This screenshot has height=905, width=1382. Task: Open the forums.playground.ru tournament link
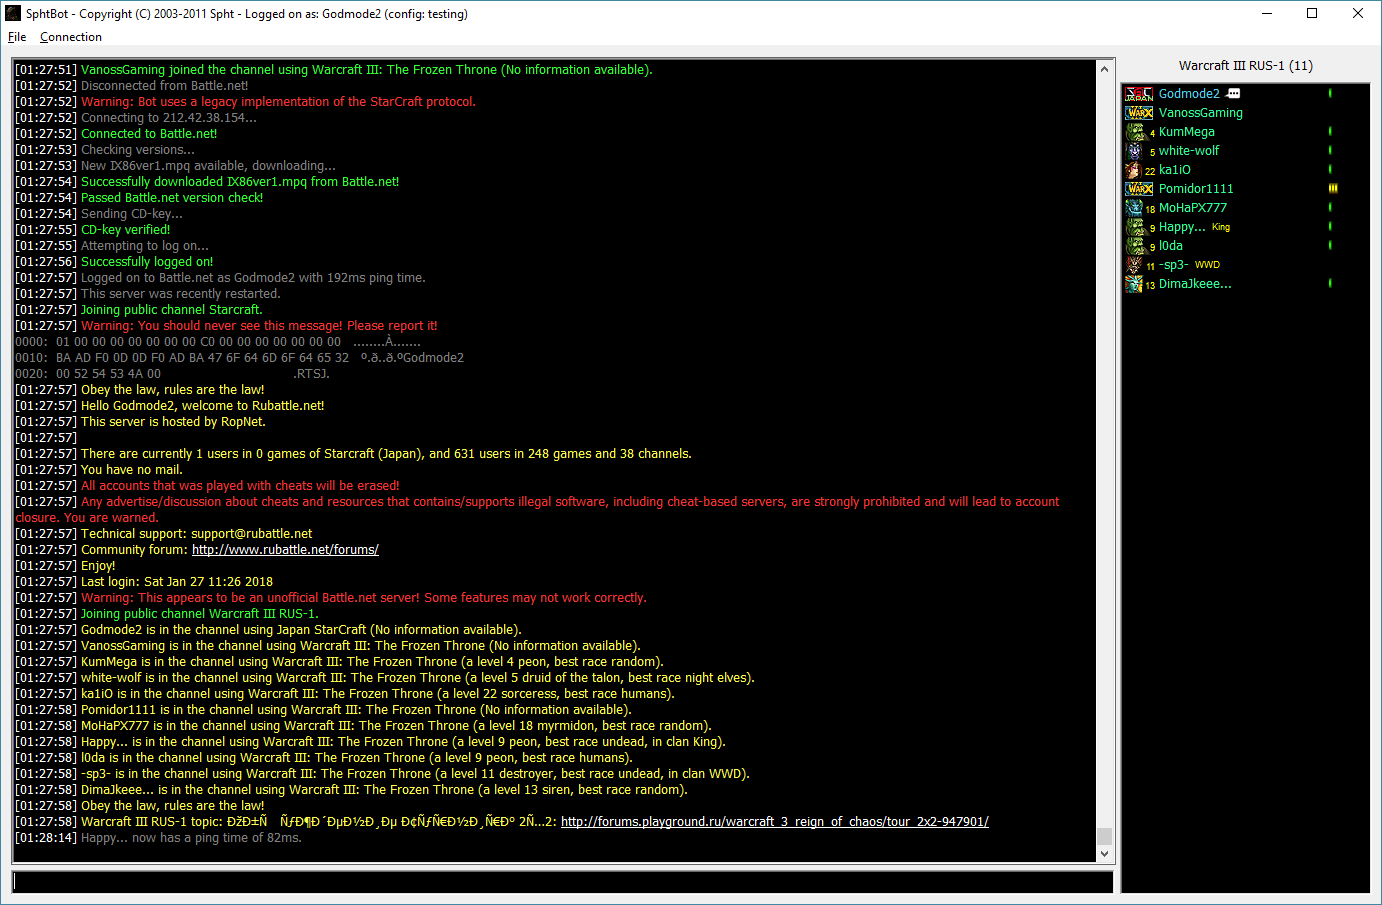[x=775, y=822]
